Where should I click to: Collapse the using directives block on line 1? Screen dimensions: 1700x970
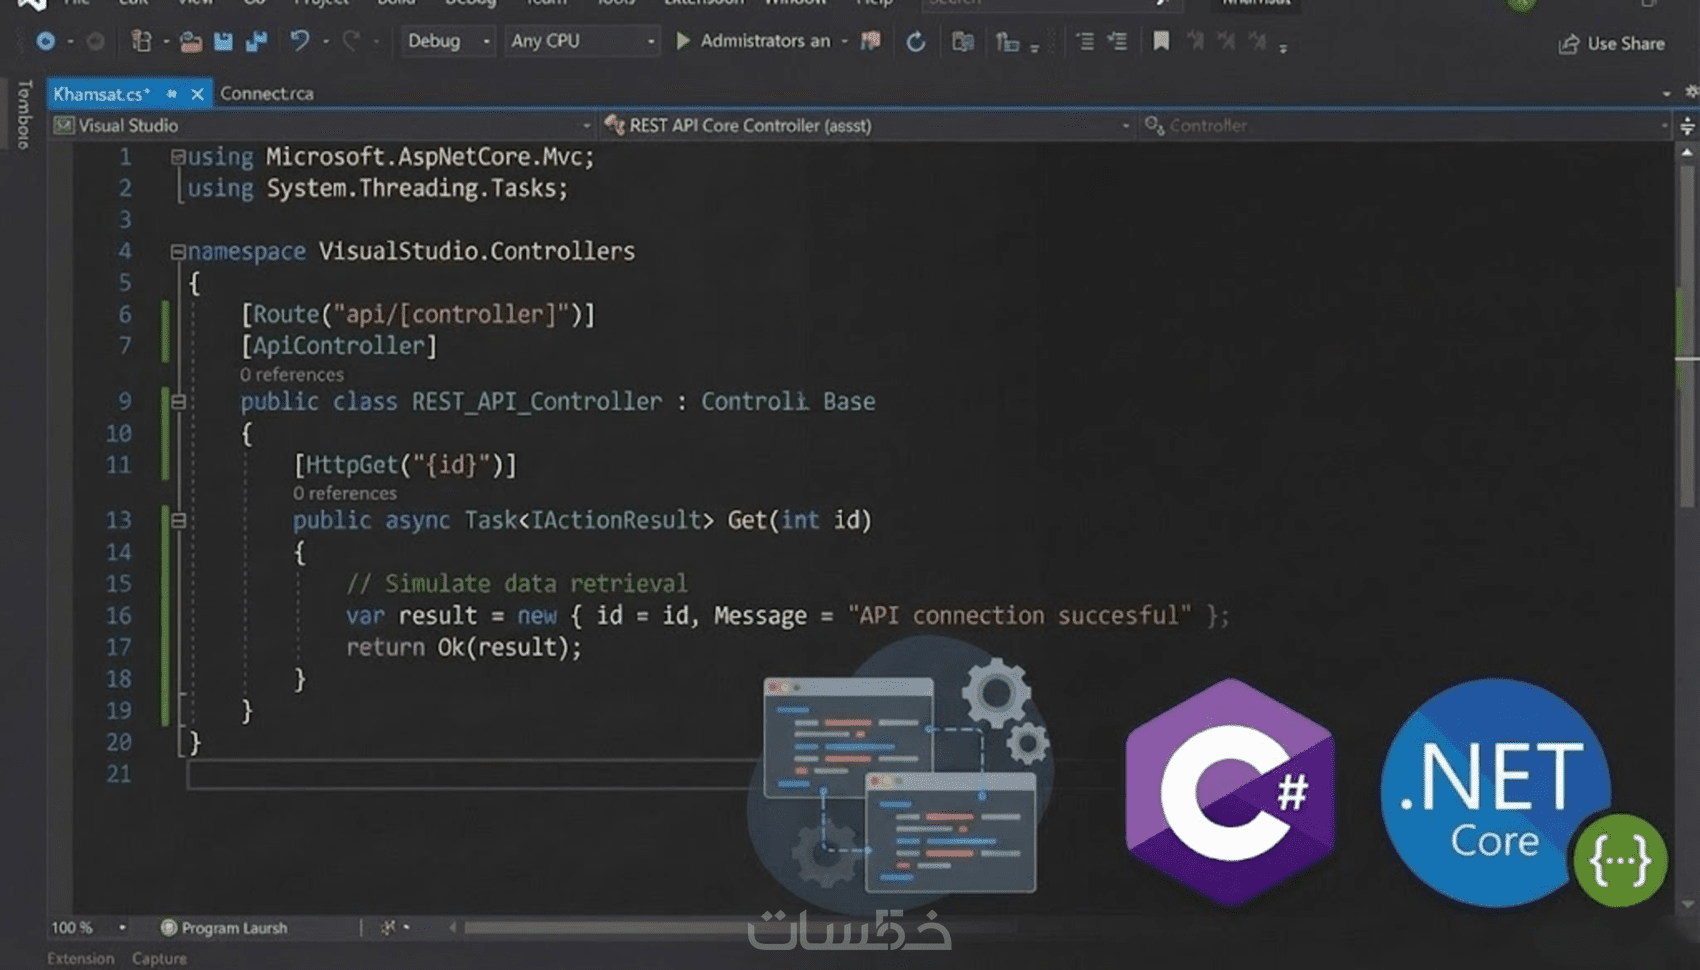coord(177,156)
